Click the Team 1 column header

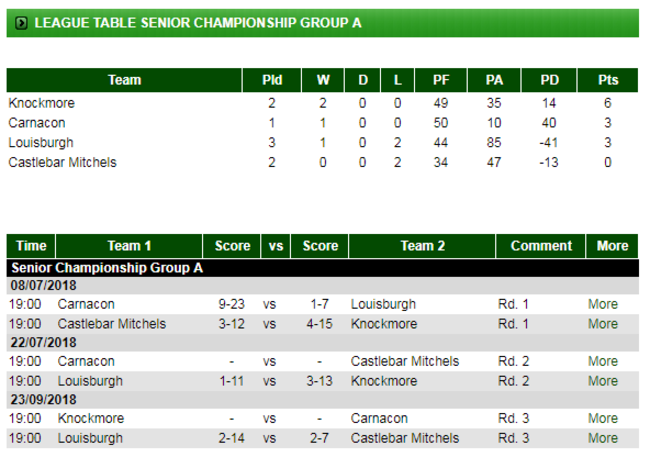pyautogui.click(x=130, y=245)
